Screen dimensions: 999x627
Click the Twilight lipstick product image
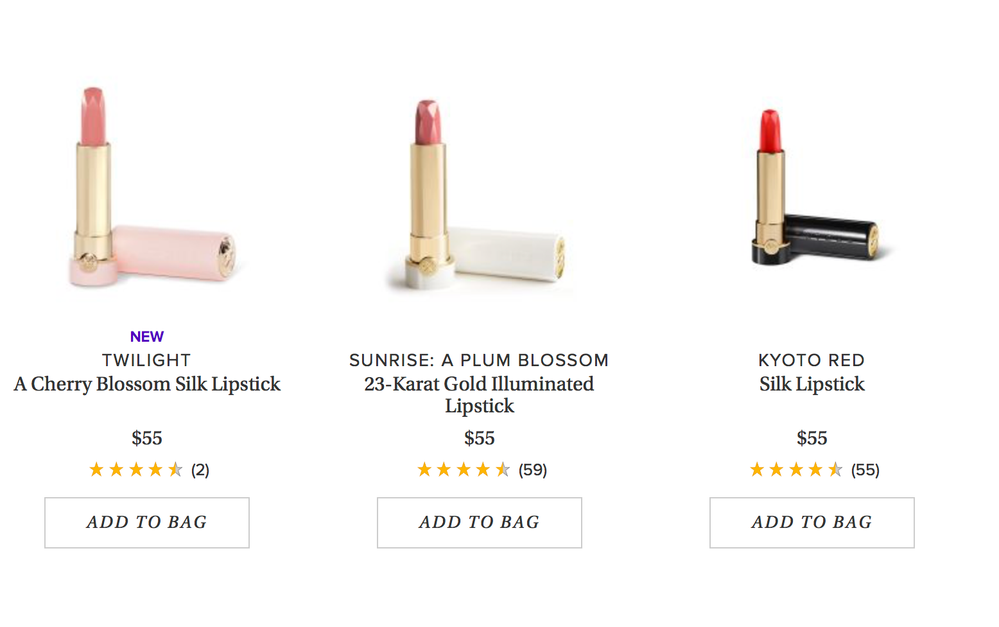click(150, 190)
